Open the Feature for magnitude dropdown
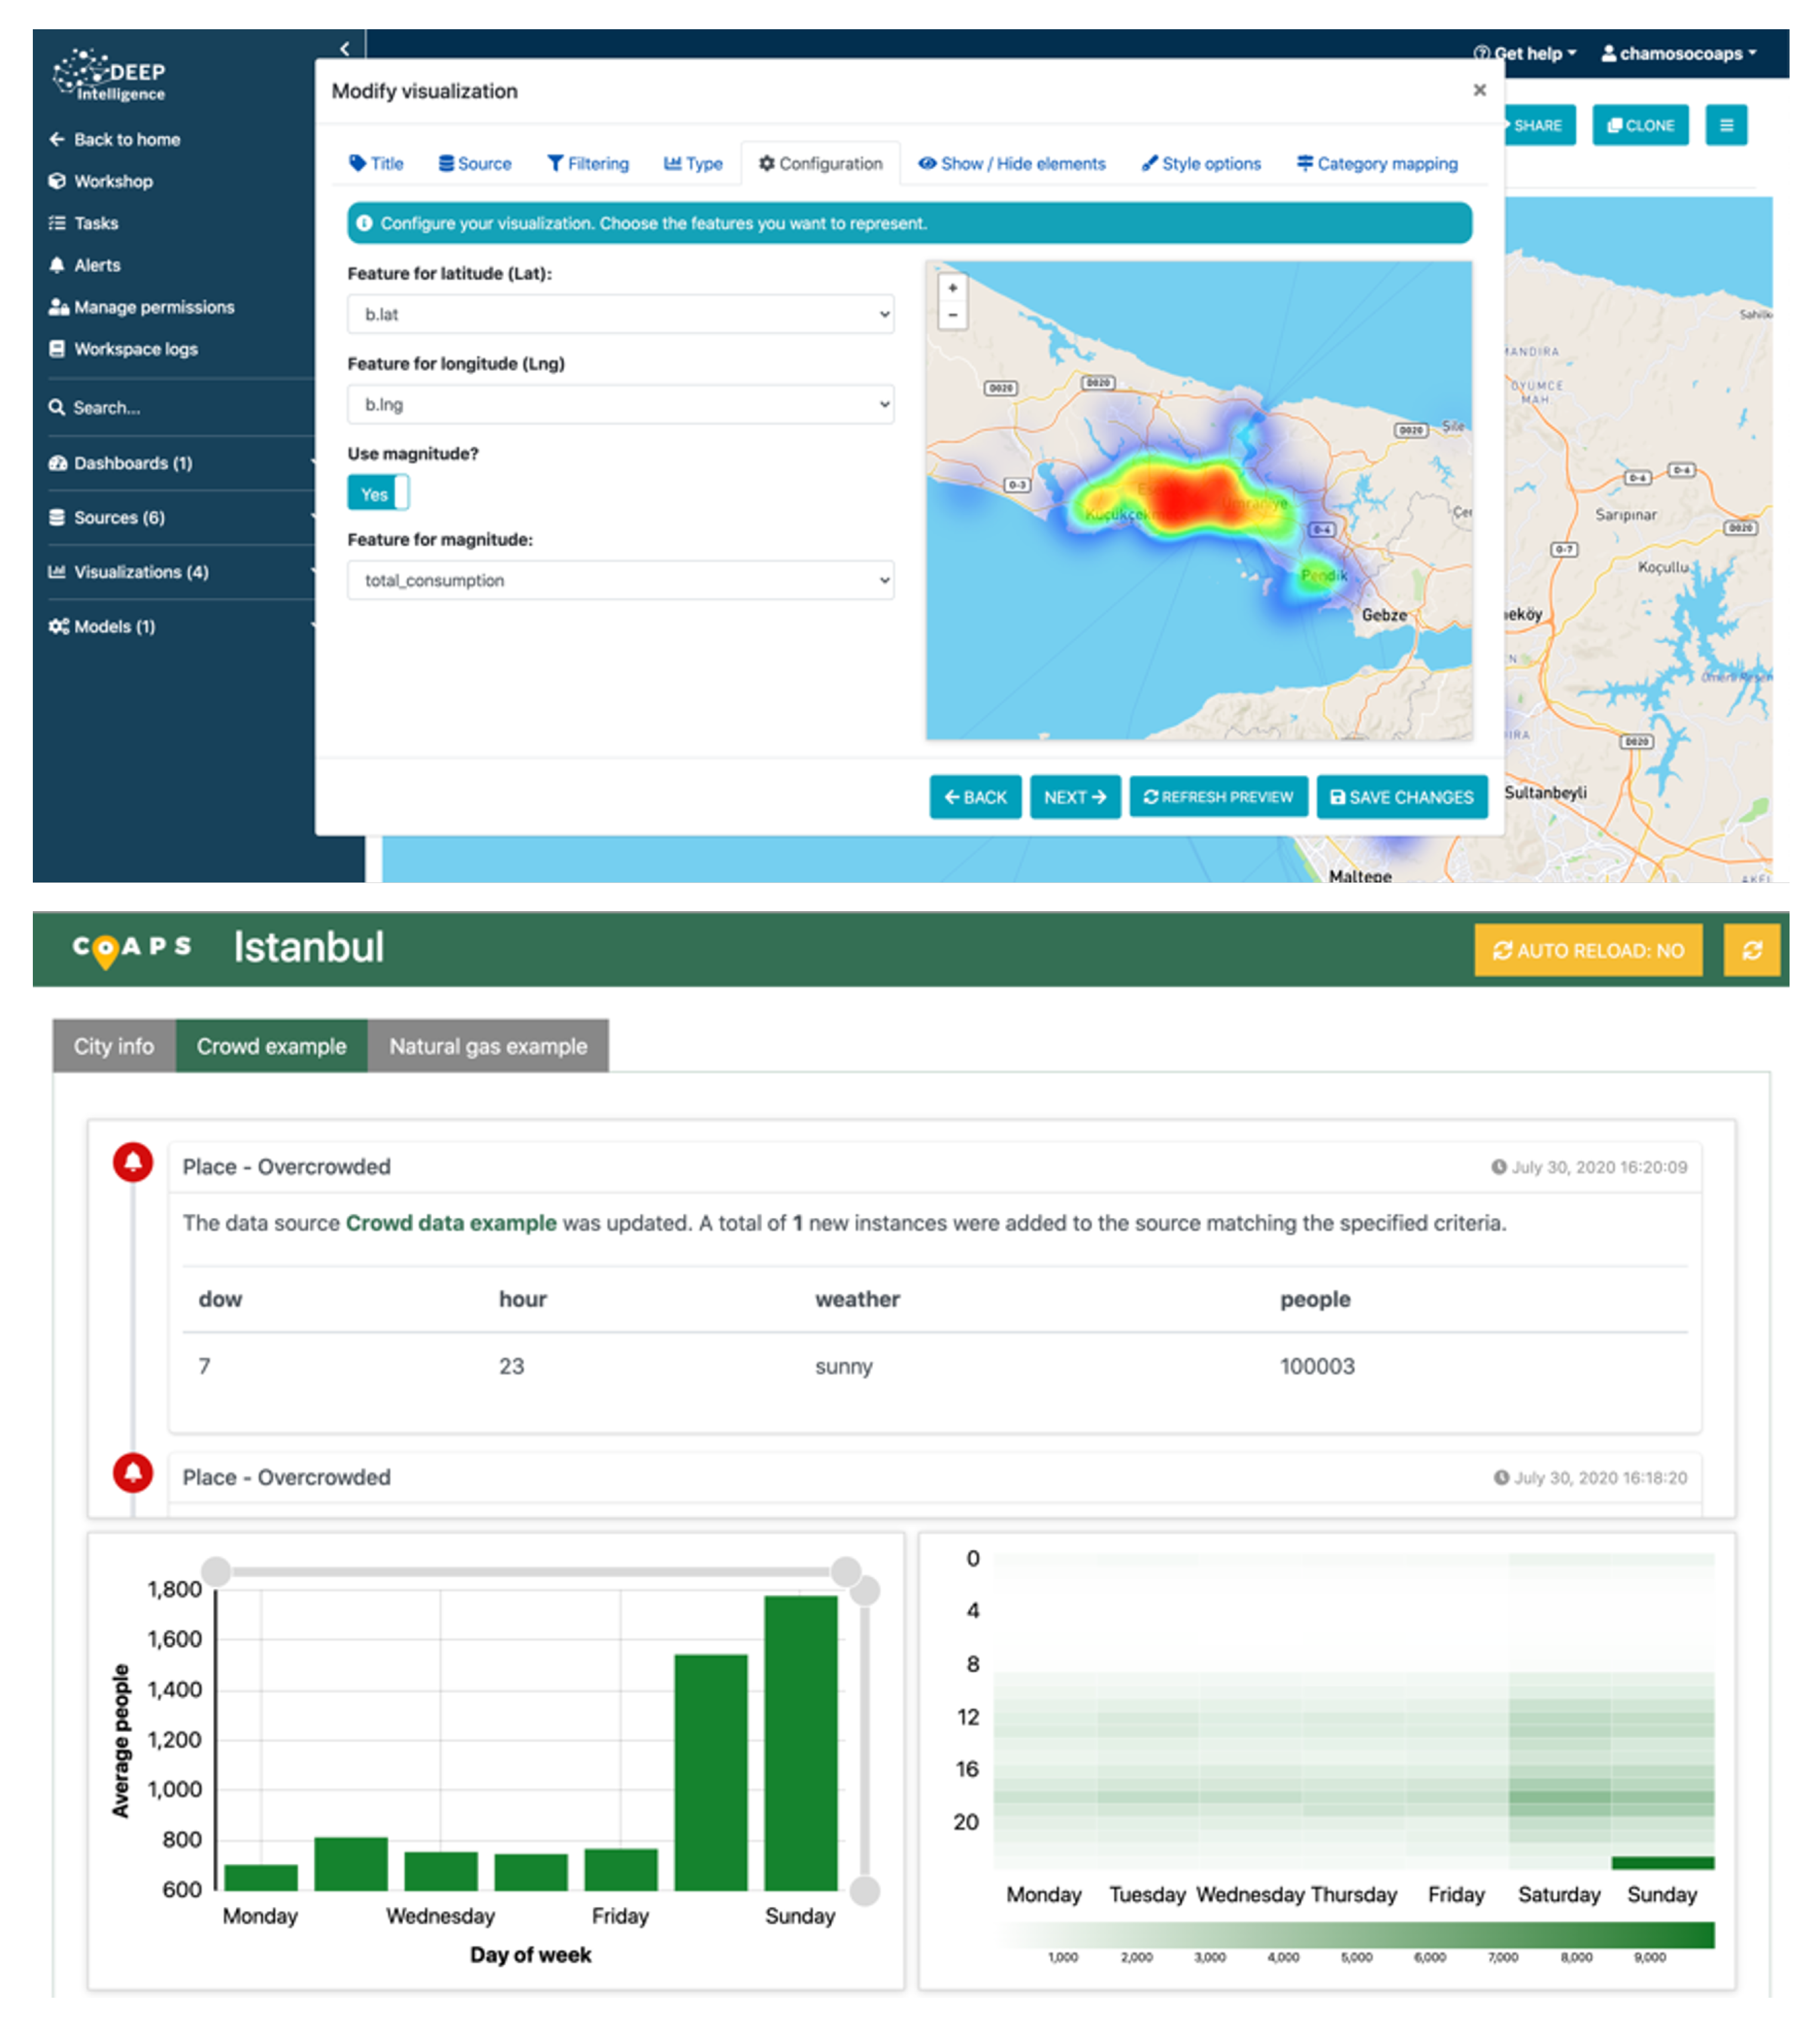Screen dimensions: 1820x2024 tap(620, 580)
